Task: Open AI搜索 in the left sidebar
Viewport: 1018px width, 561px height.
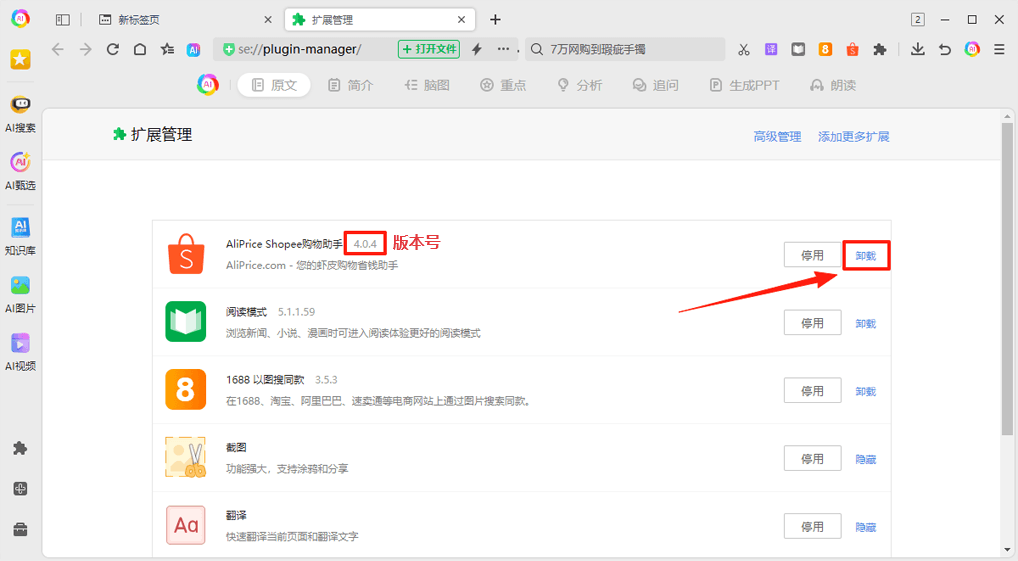Action: point(20,114)
